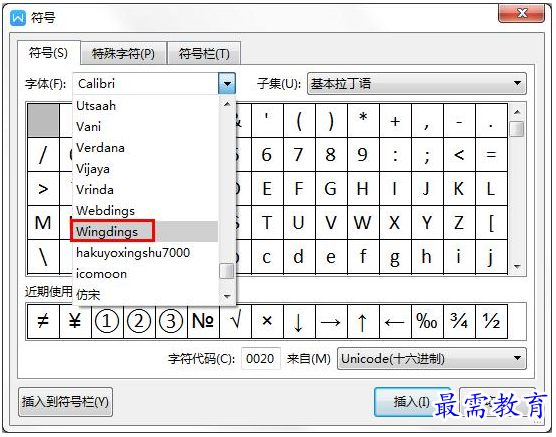Select the capital W grid cell

click(363, 223)
